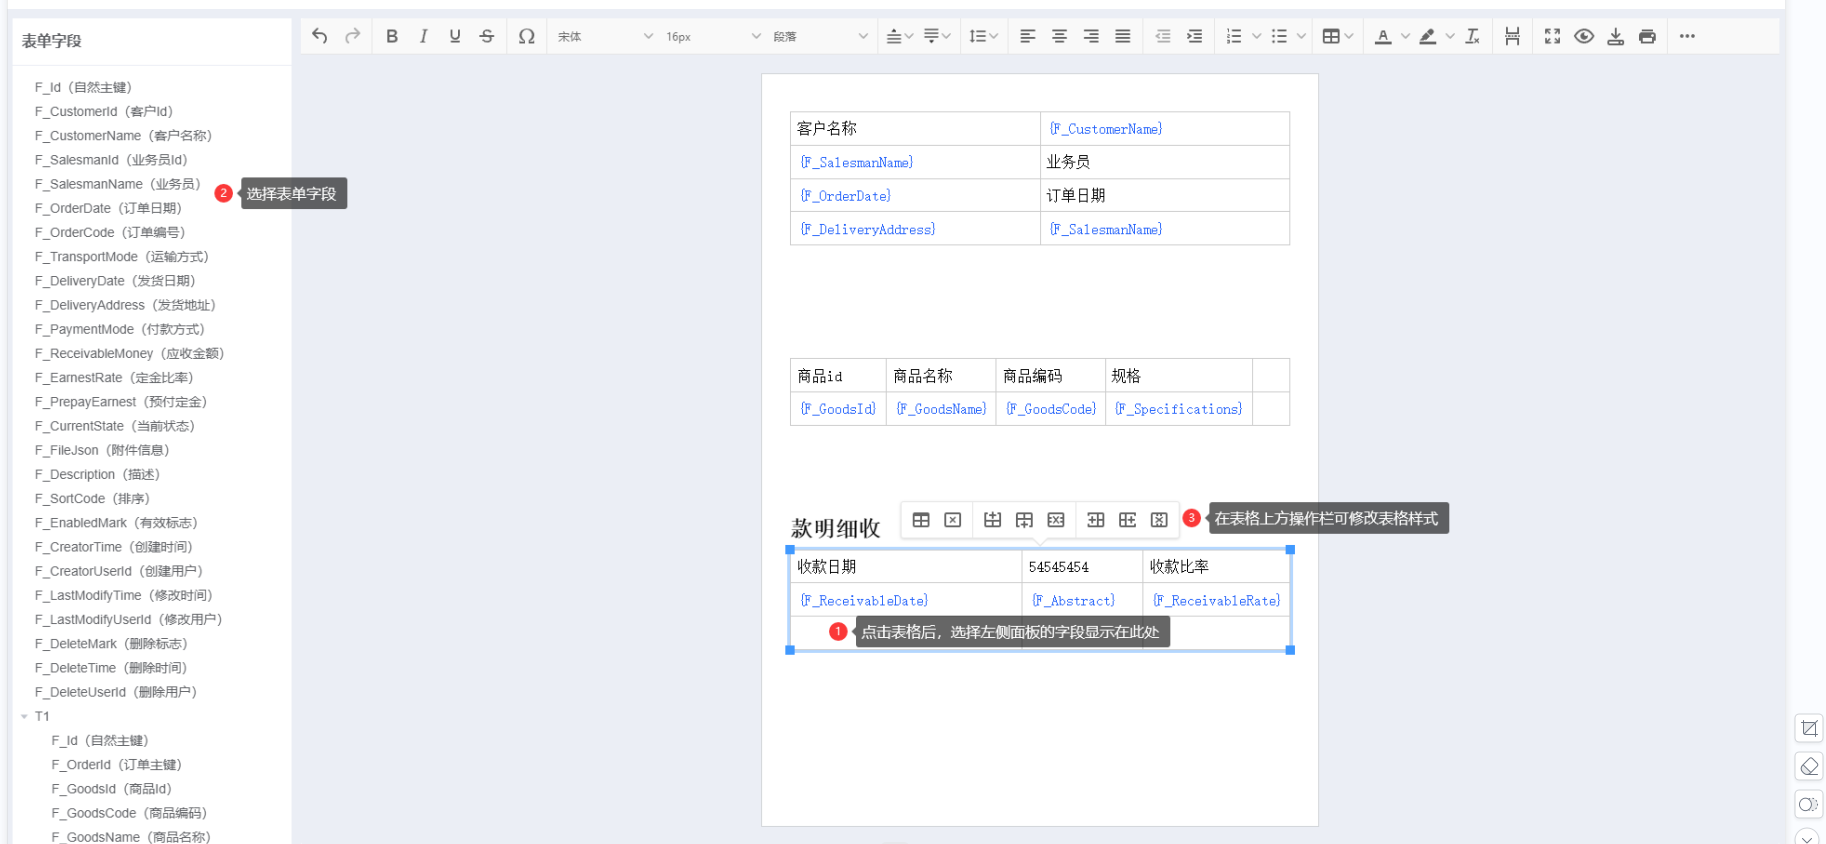
Task: Undo the last edit
Action: (x=319, y=36)
